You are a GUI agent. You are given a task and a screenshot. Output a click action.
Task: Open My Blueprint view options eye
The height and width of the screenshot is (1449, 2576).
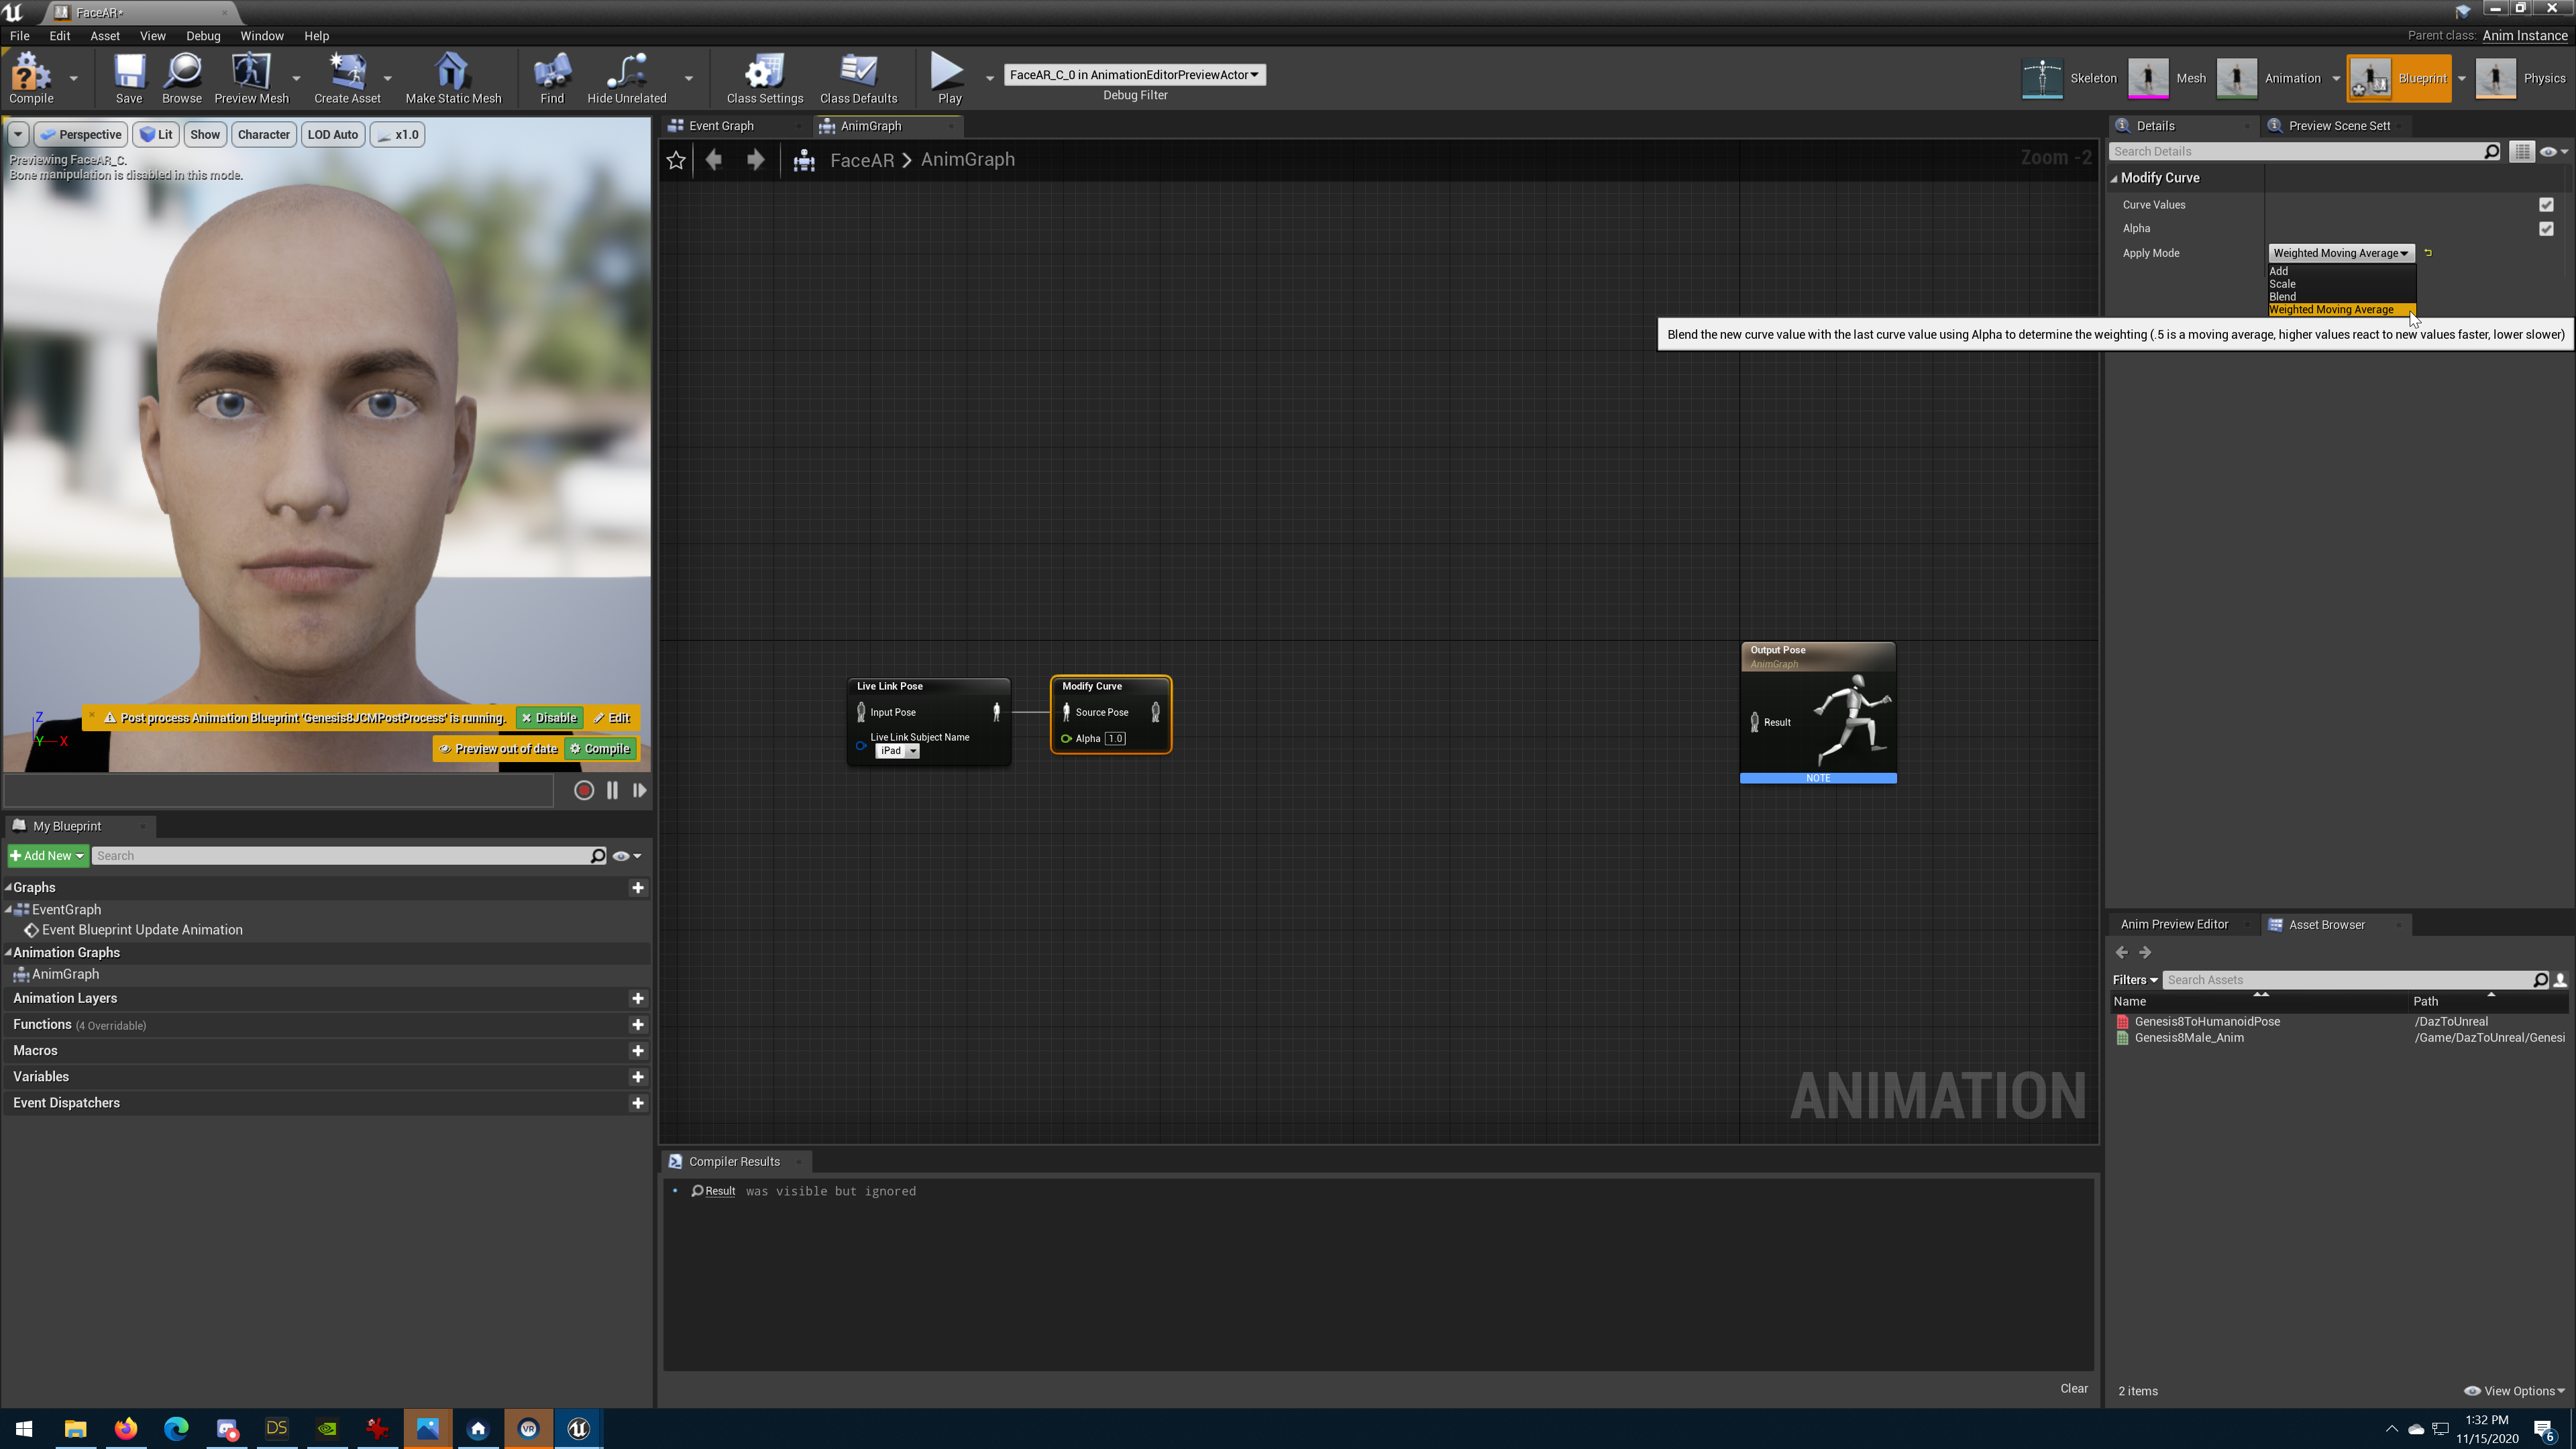point(627,856)
